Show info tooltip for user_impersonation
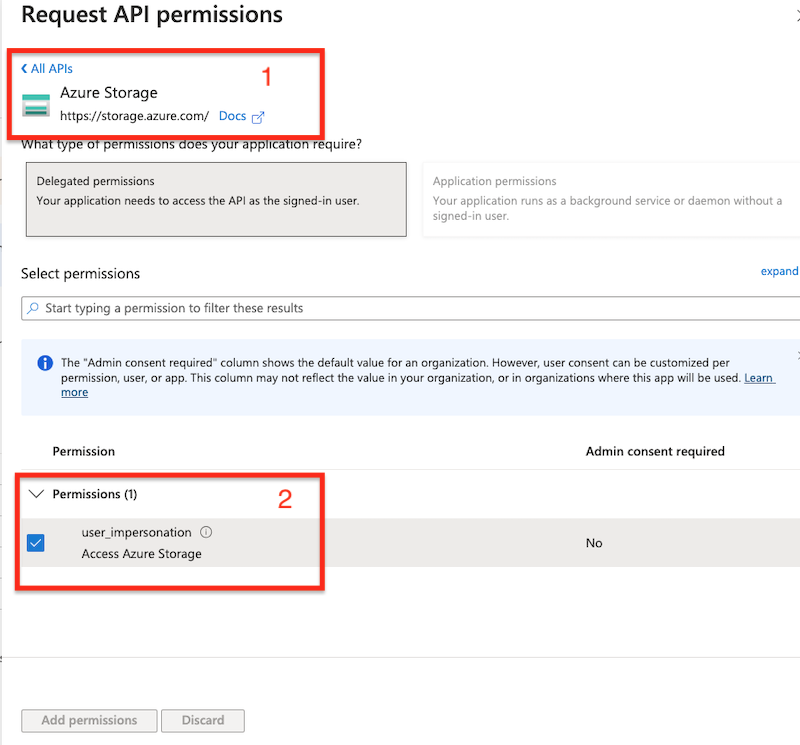 [206, 532]
